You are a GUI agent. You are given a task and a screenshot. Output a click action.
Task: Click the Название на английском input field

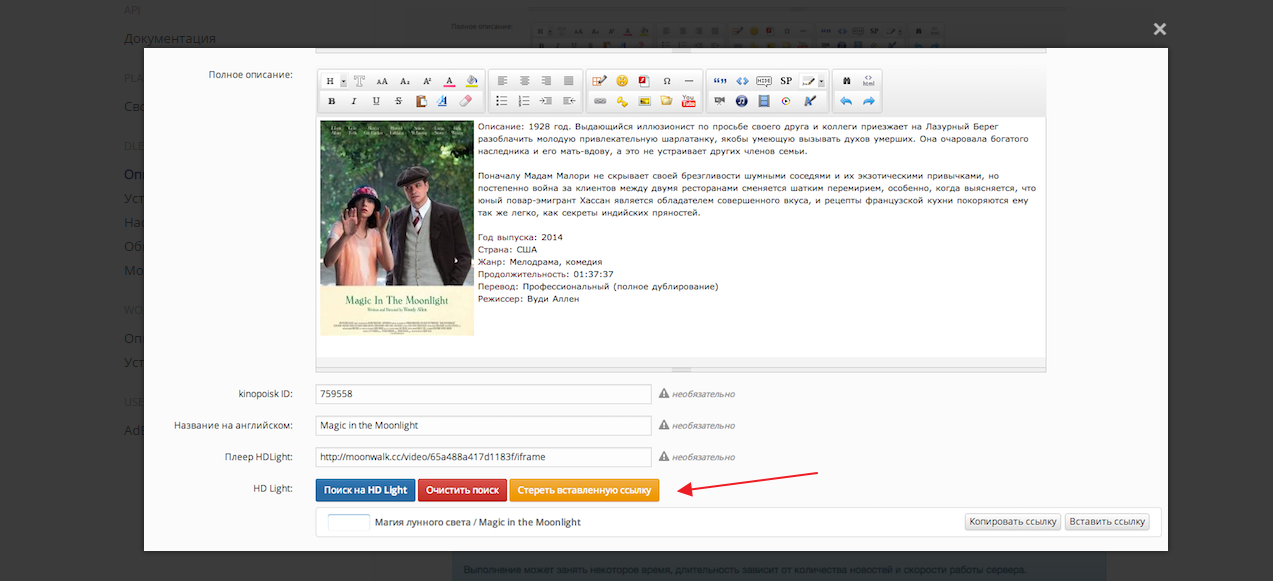[x=484, y=426]
